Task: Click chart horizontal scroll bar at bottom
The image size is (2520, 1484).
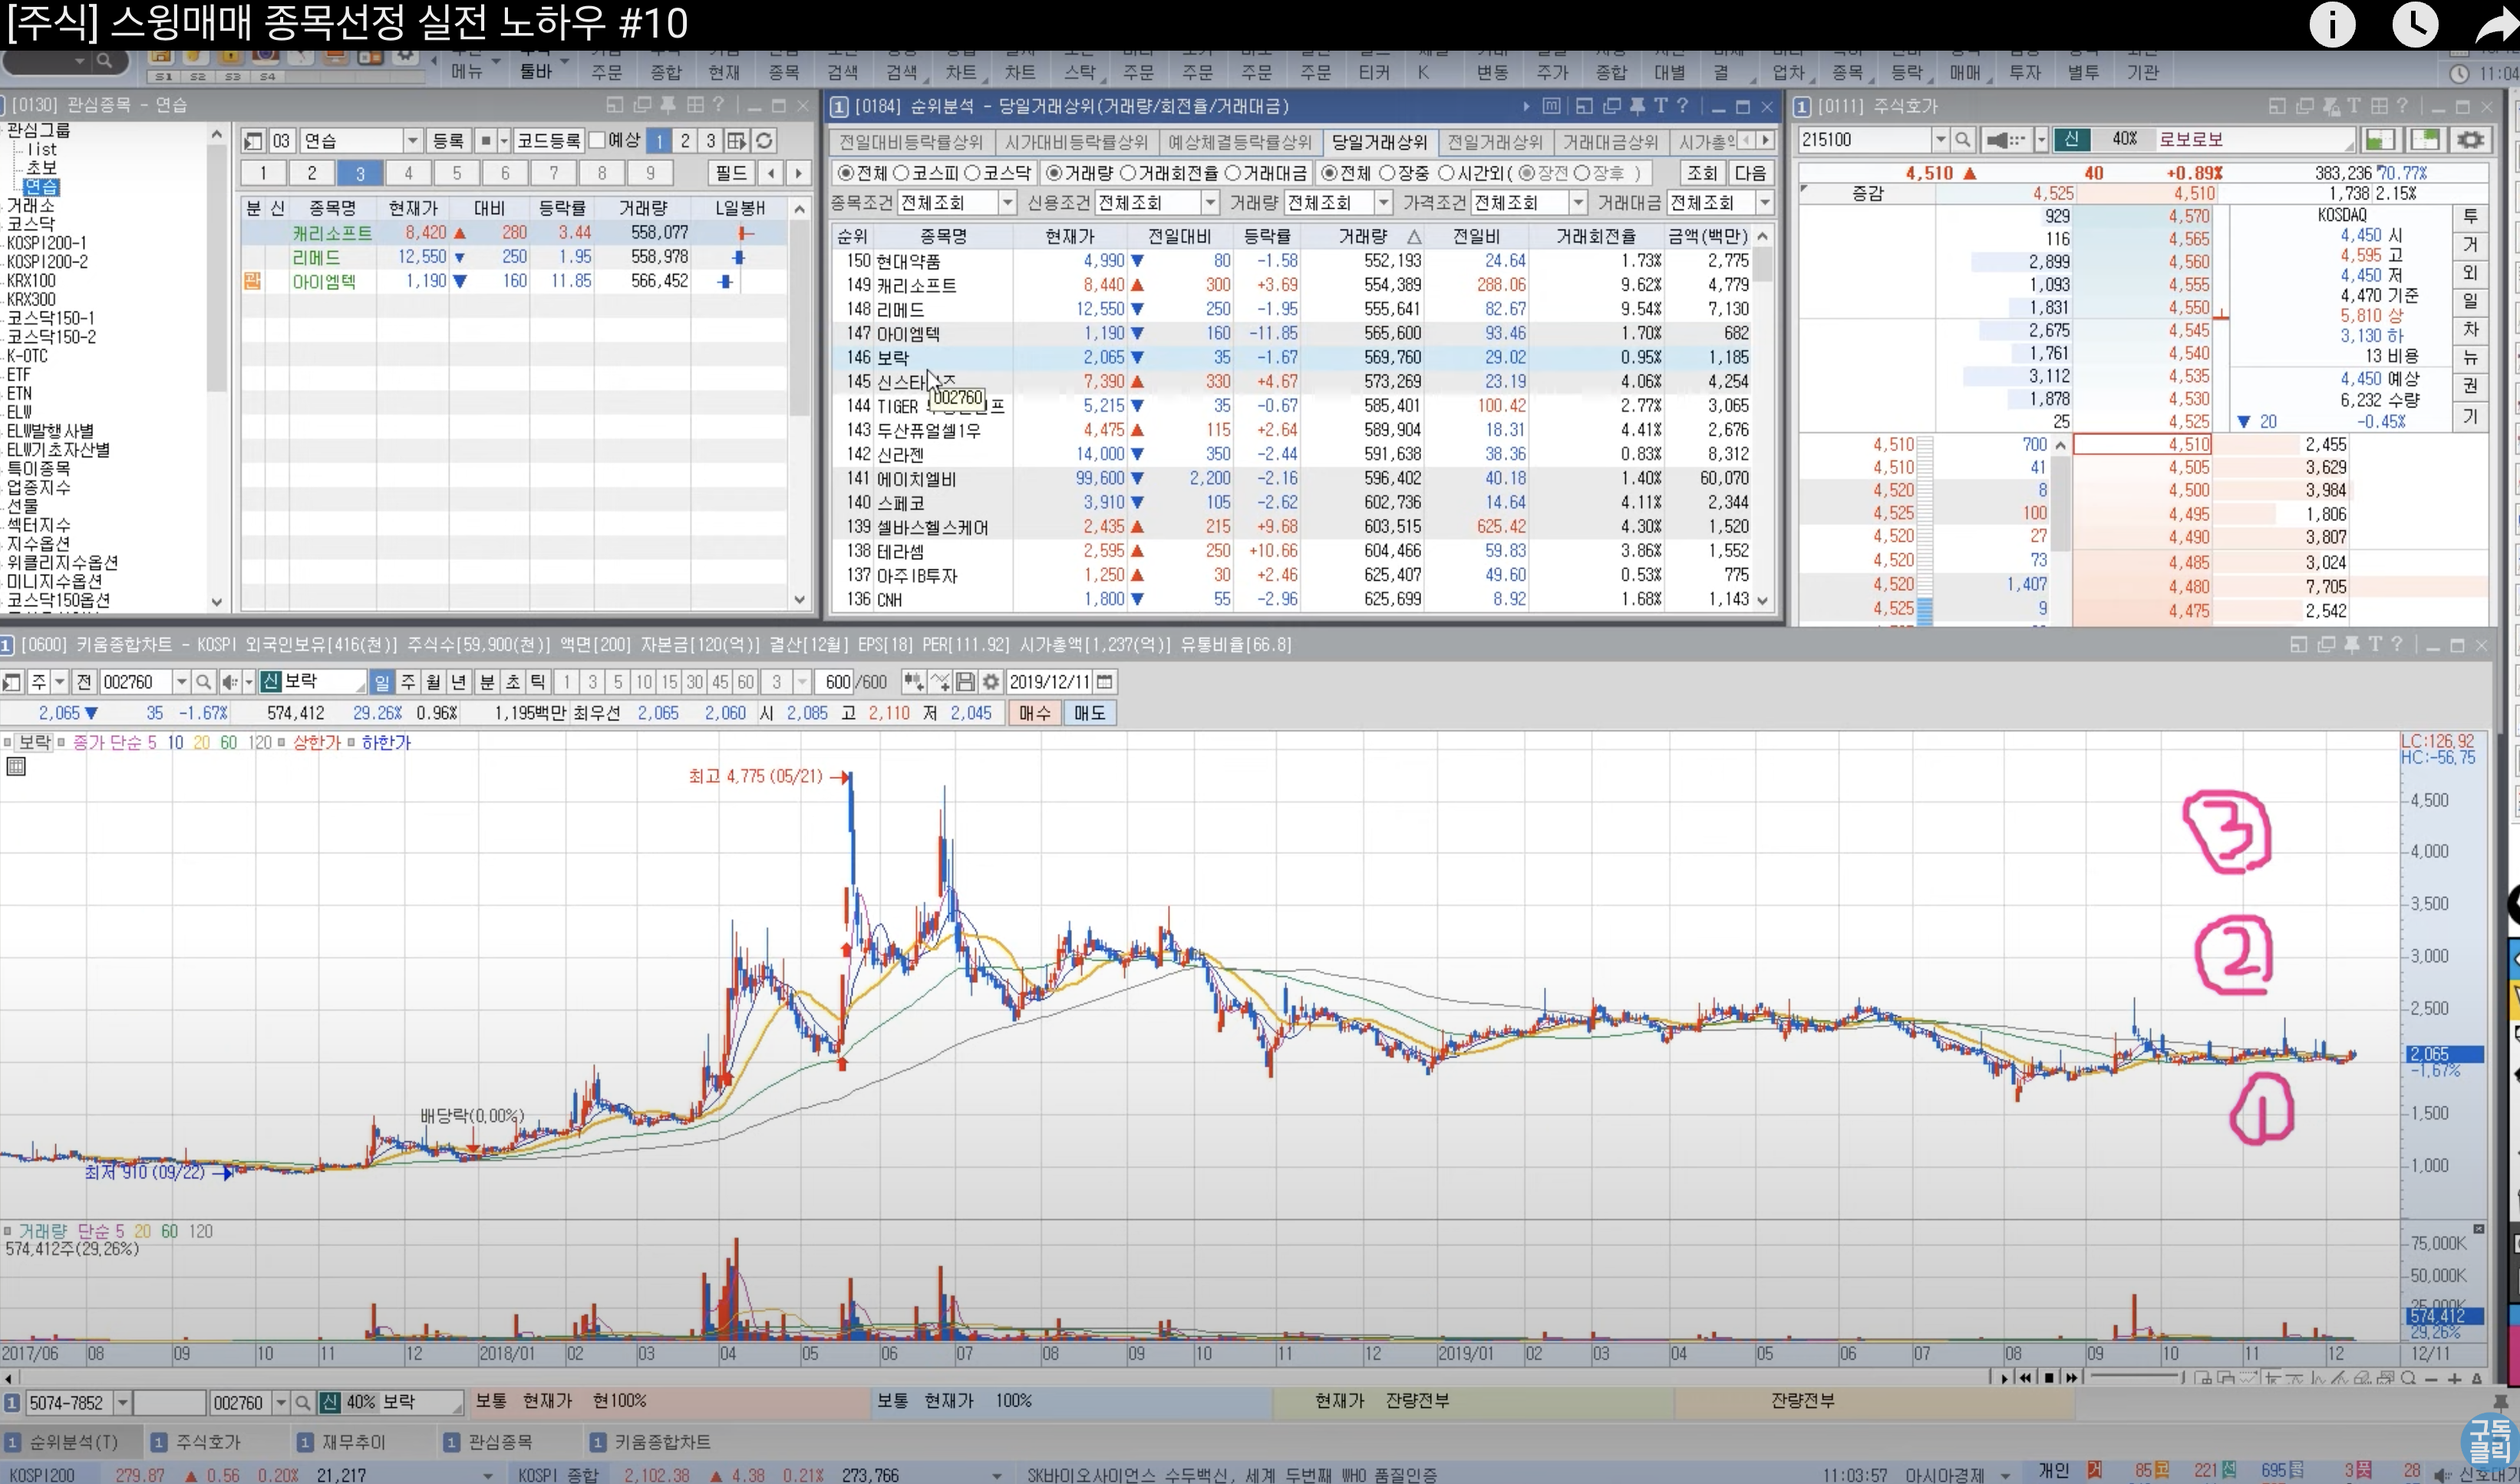Action: 1000,1377
